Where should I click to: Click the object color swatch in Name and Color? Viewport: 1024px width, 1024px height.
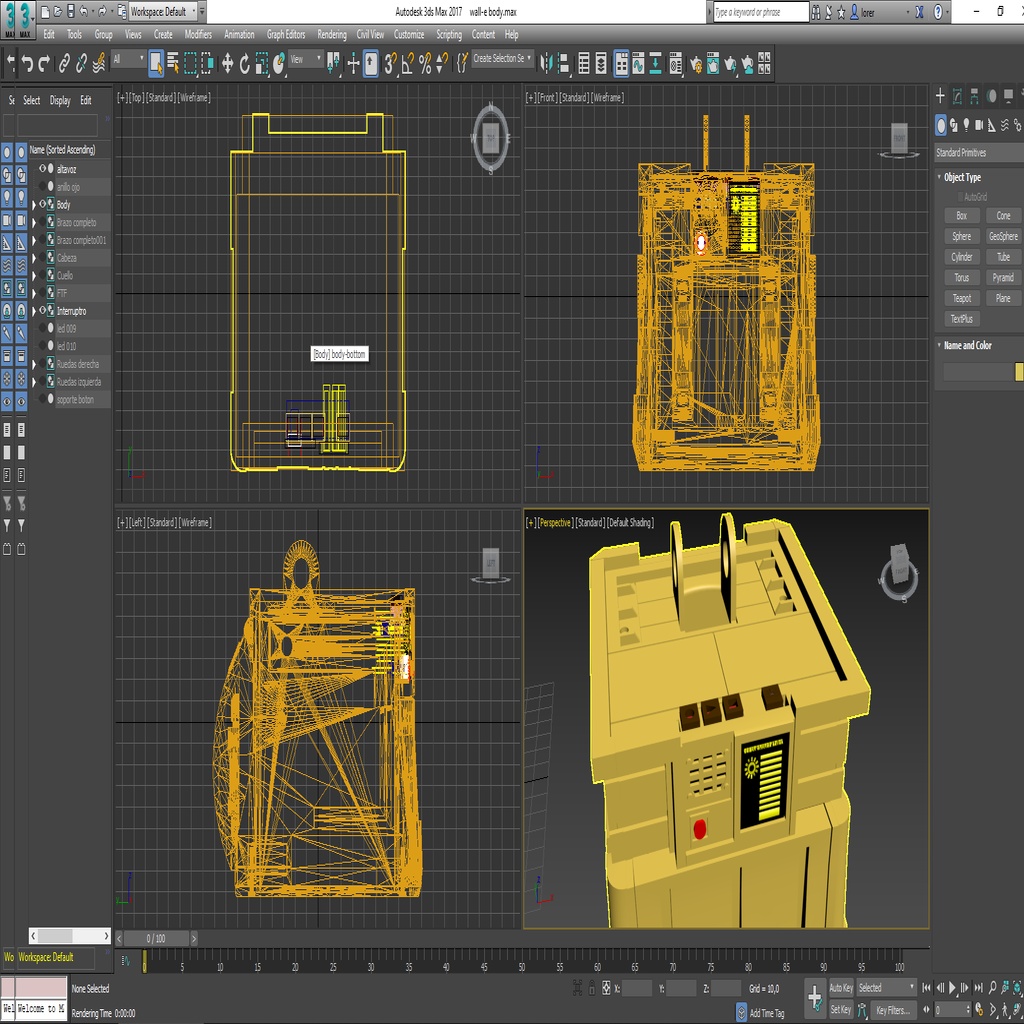coord(1019,372)
